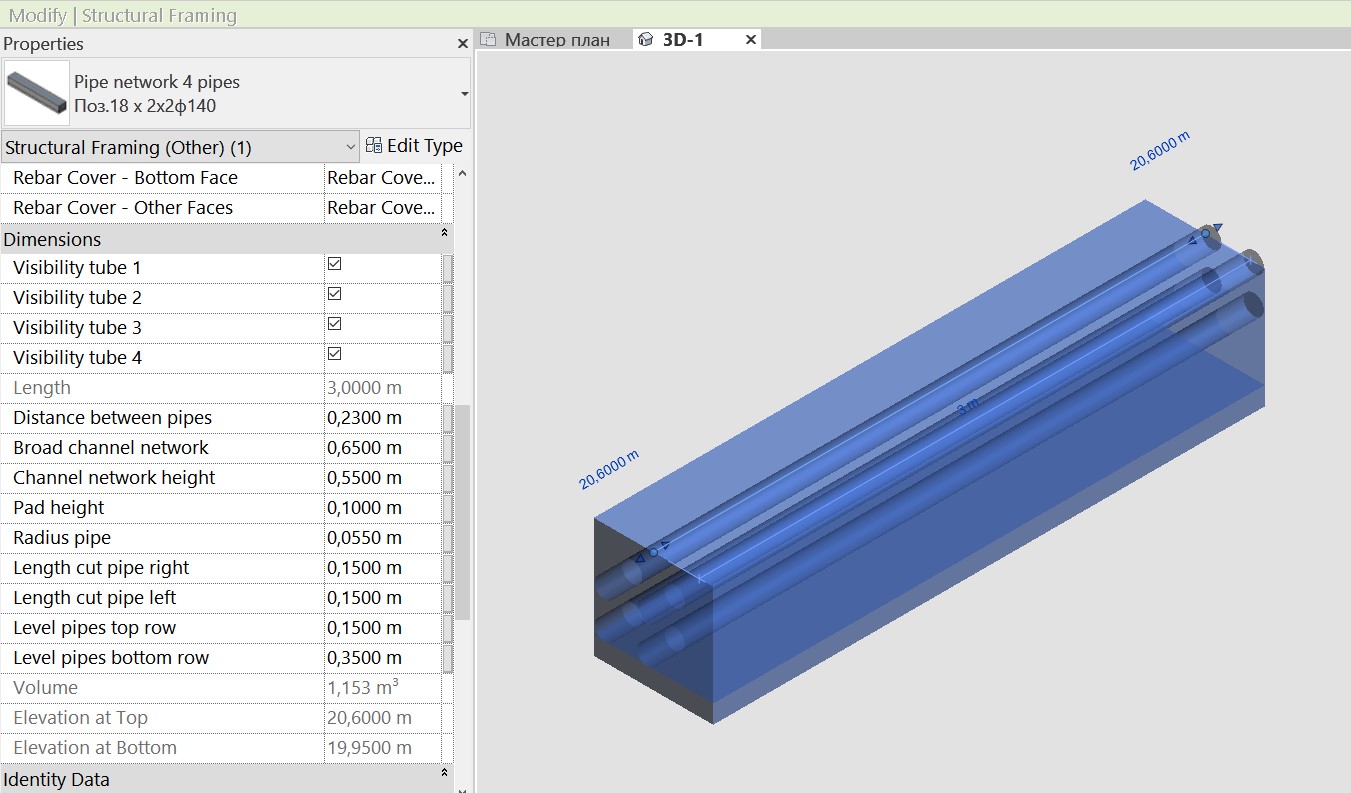Edit Broad channel network value
Viewport: 1351px width, 793px height.
pos(383,448)
